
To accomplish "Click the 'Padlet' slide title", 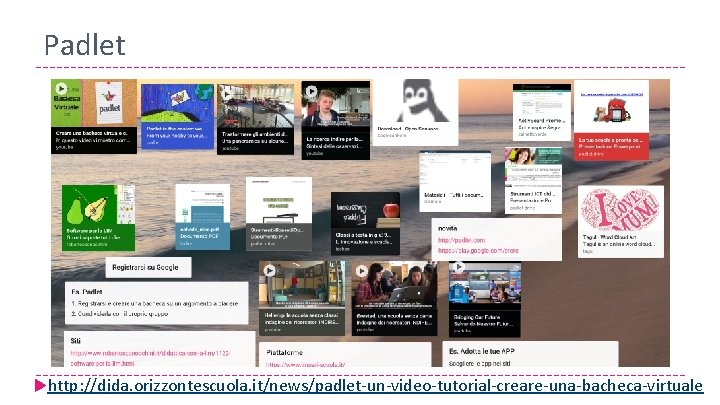I will click(x=84, y=45).
